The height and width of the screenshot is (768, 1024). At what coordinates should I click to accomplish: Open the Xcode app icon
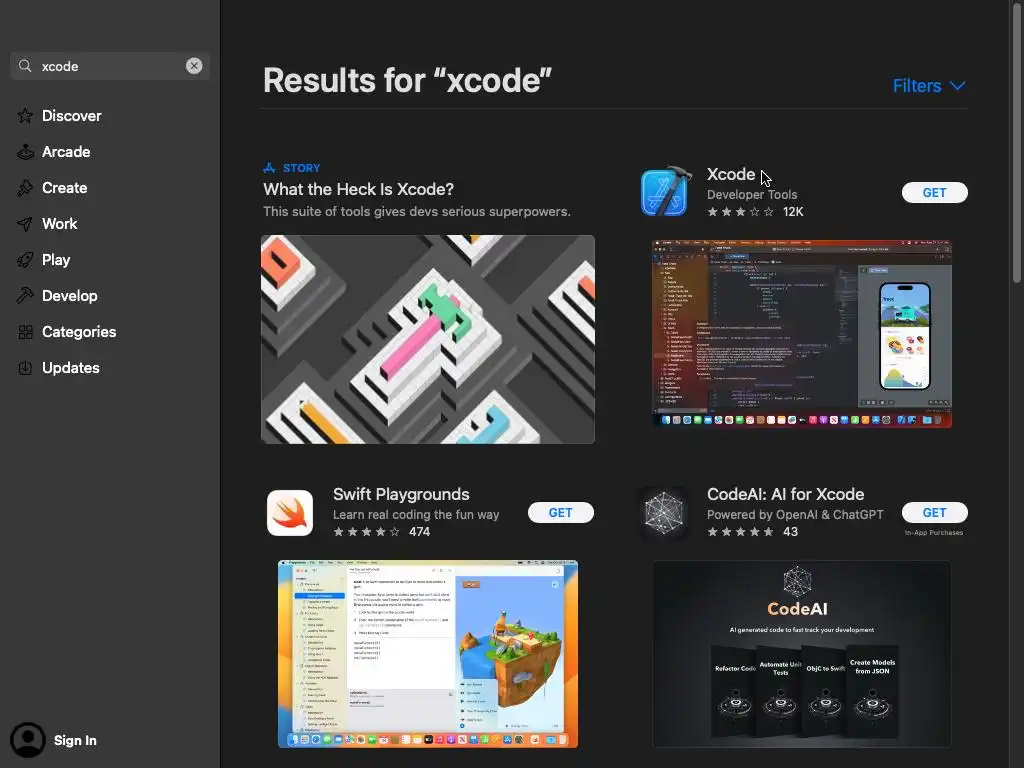665,191
